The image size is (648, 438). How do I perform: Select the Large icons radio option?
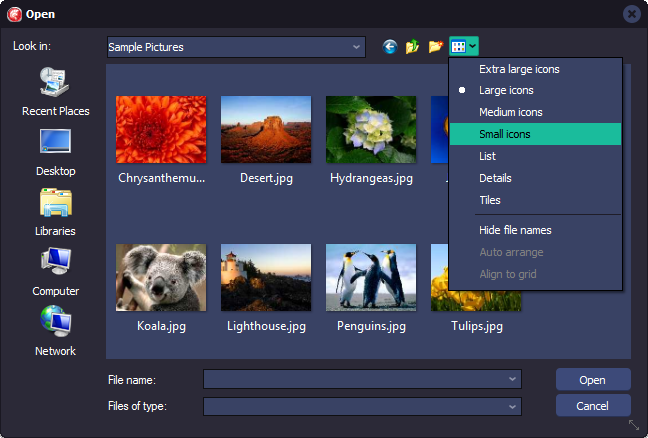(x=505, y=90)
